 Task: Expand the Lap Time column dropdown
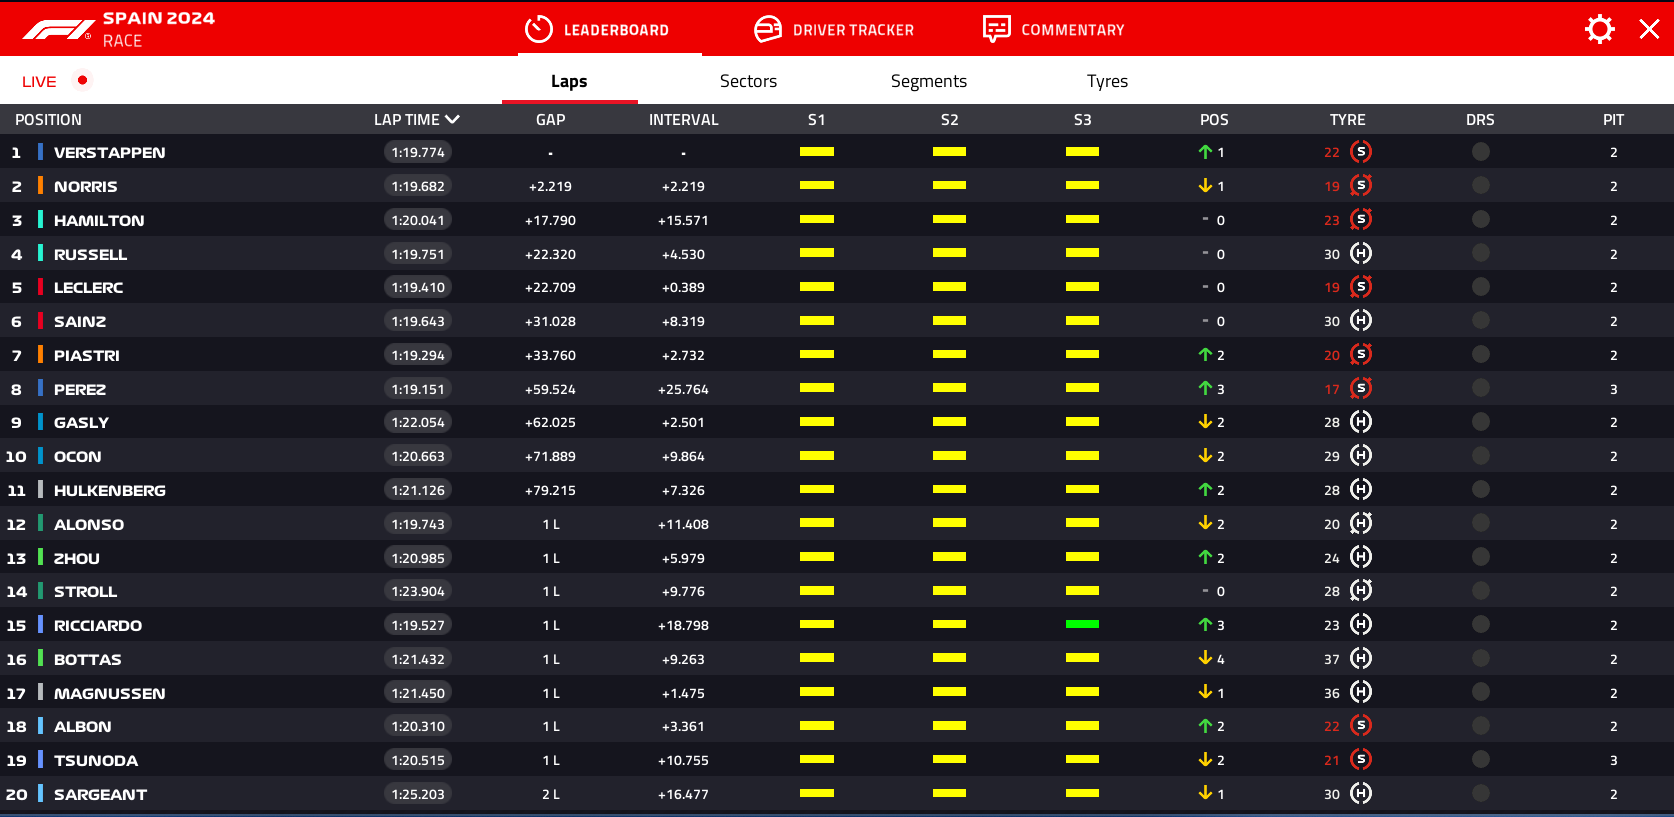coord(452,119)
